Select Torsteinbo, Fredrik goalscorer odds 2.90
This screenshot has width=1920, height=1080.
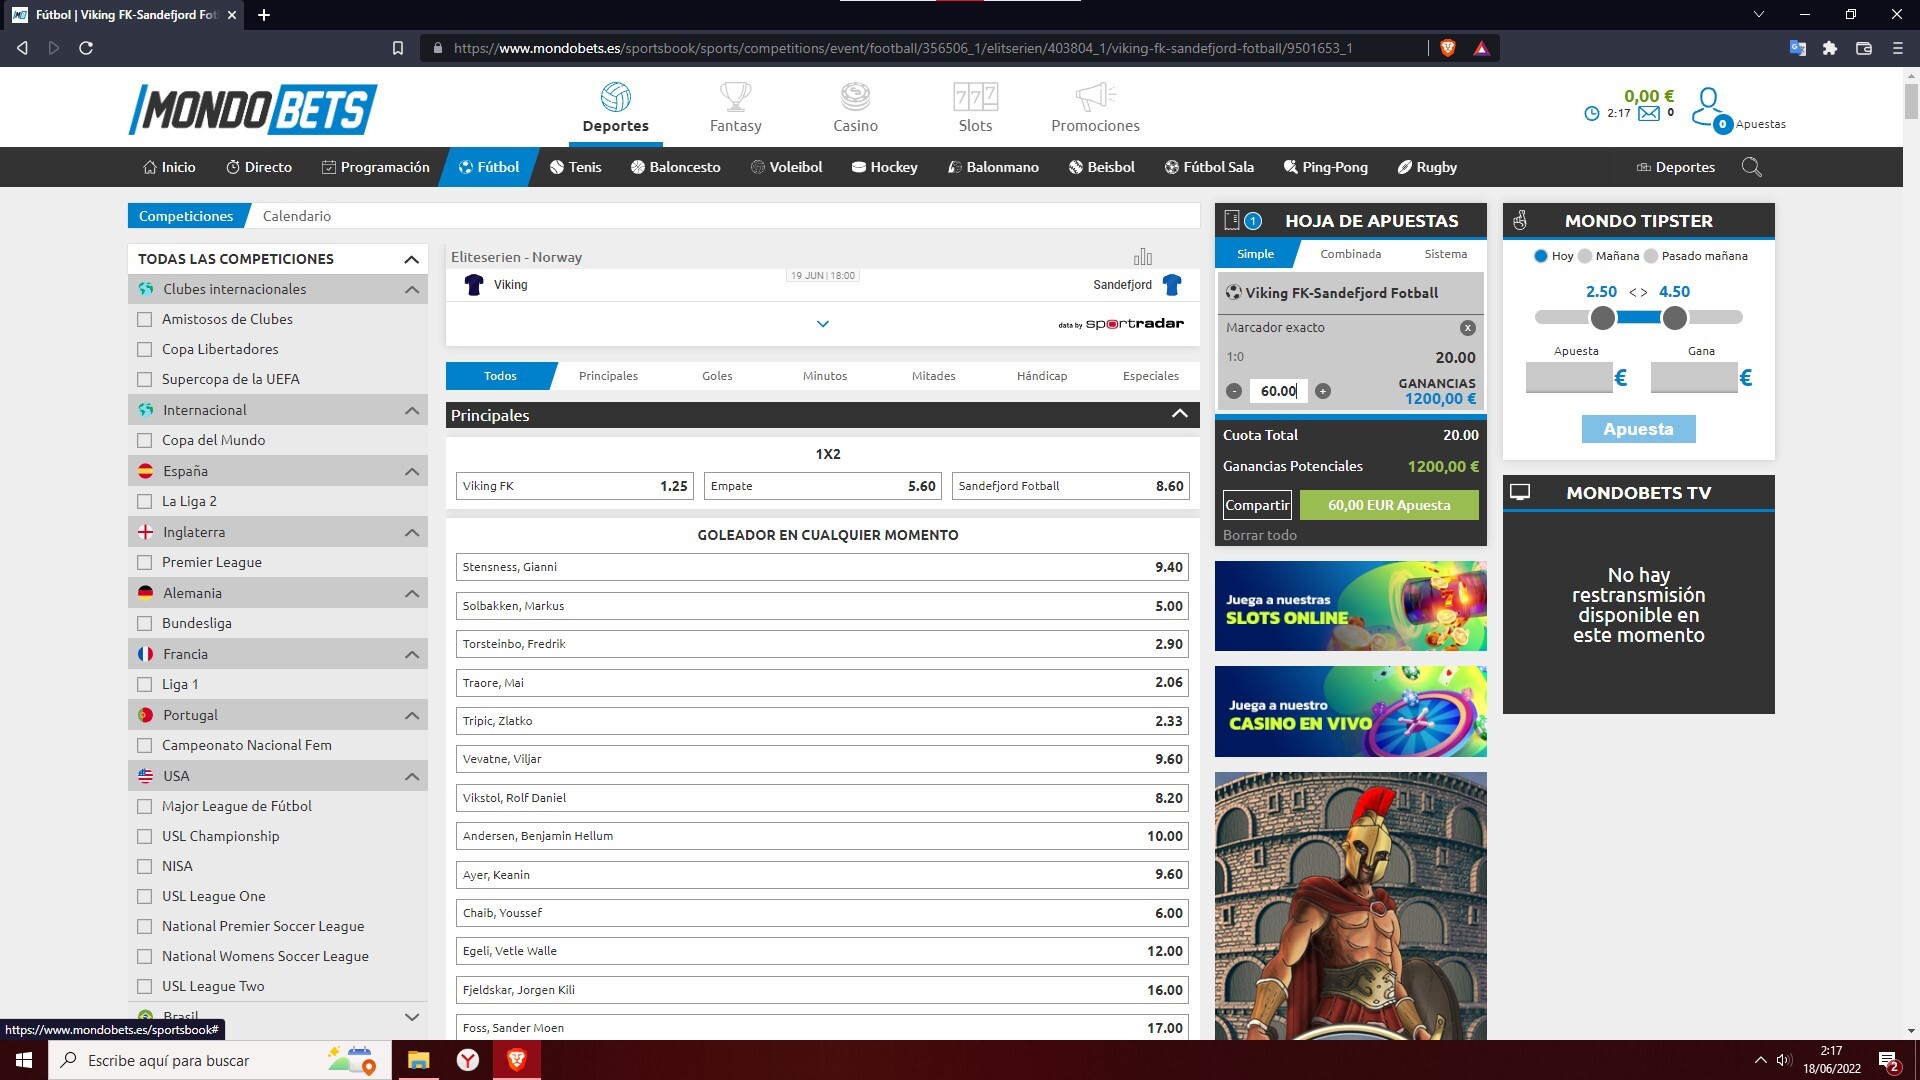click(x=822, y=644)
